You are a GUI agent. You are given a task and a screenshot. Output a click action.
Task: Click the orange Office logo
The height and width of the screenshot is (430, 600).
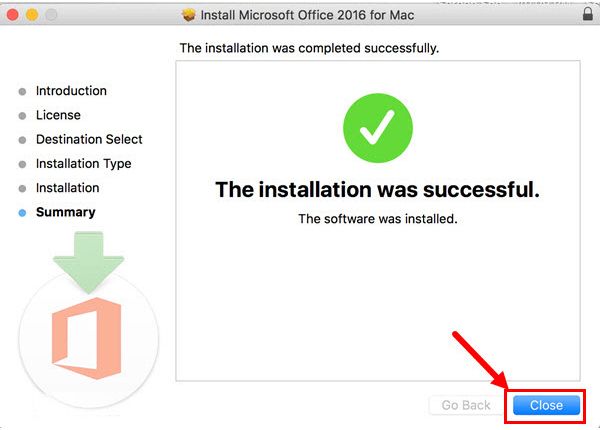click(x=87, y=338)
